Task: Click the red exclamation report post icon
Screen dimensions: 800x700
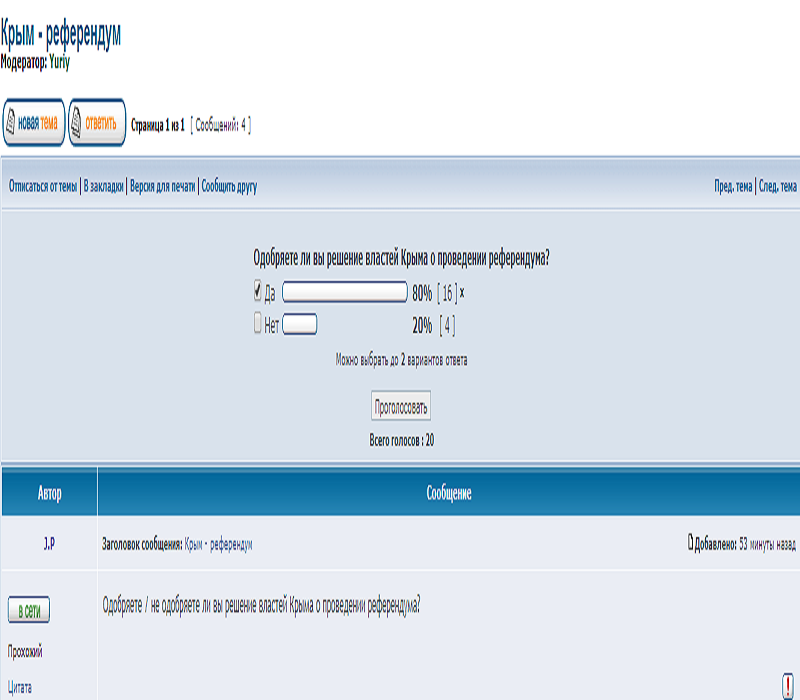Action: tap(787, 682)
